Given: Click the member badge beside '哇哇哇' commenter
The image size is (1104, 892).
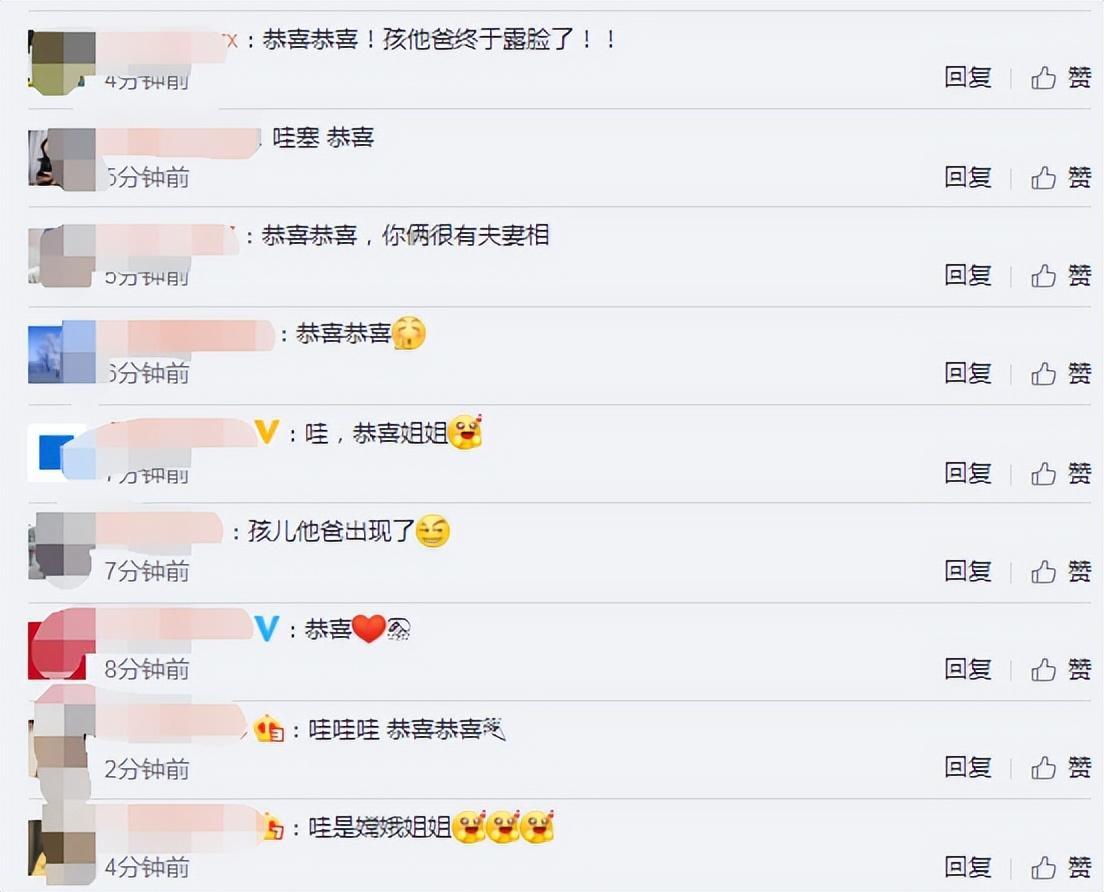Looking at the screenshot, I should click(x=269, y=729).
